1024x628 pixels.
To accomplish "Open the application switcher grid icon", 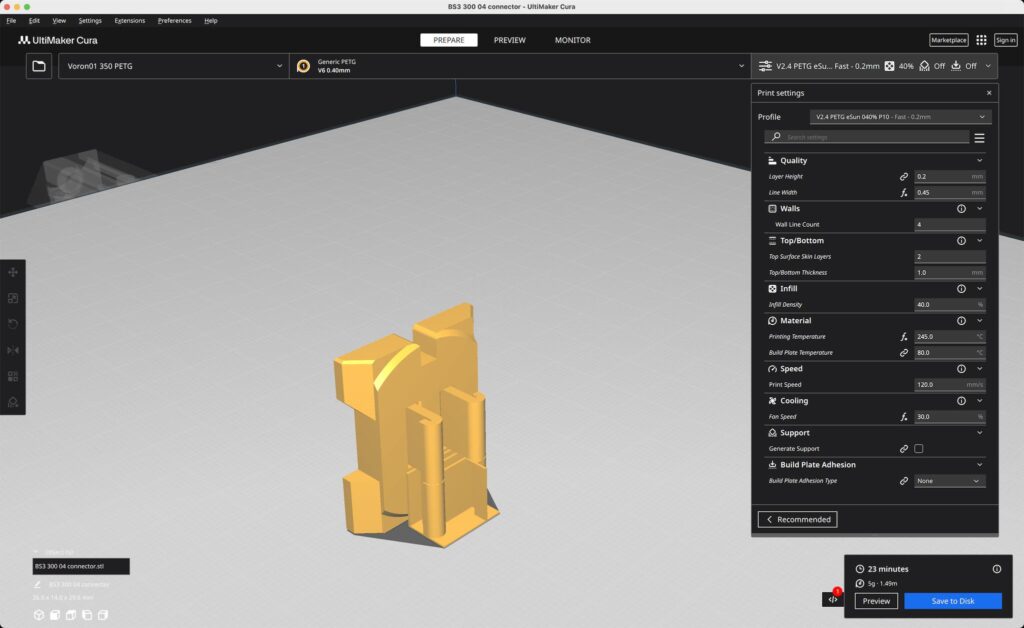I will click(x=981, y=40).
